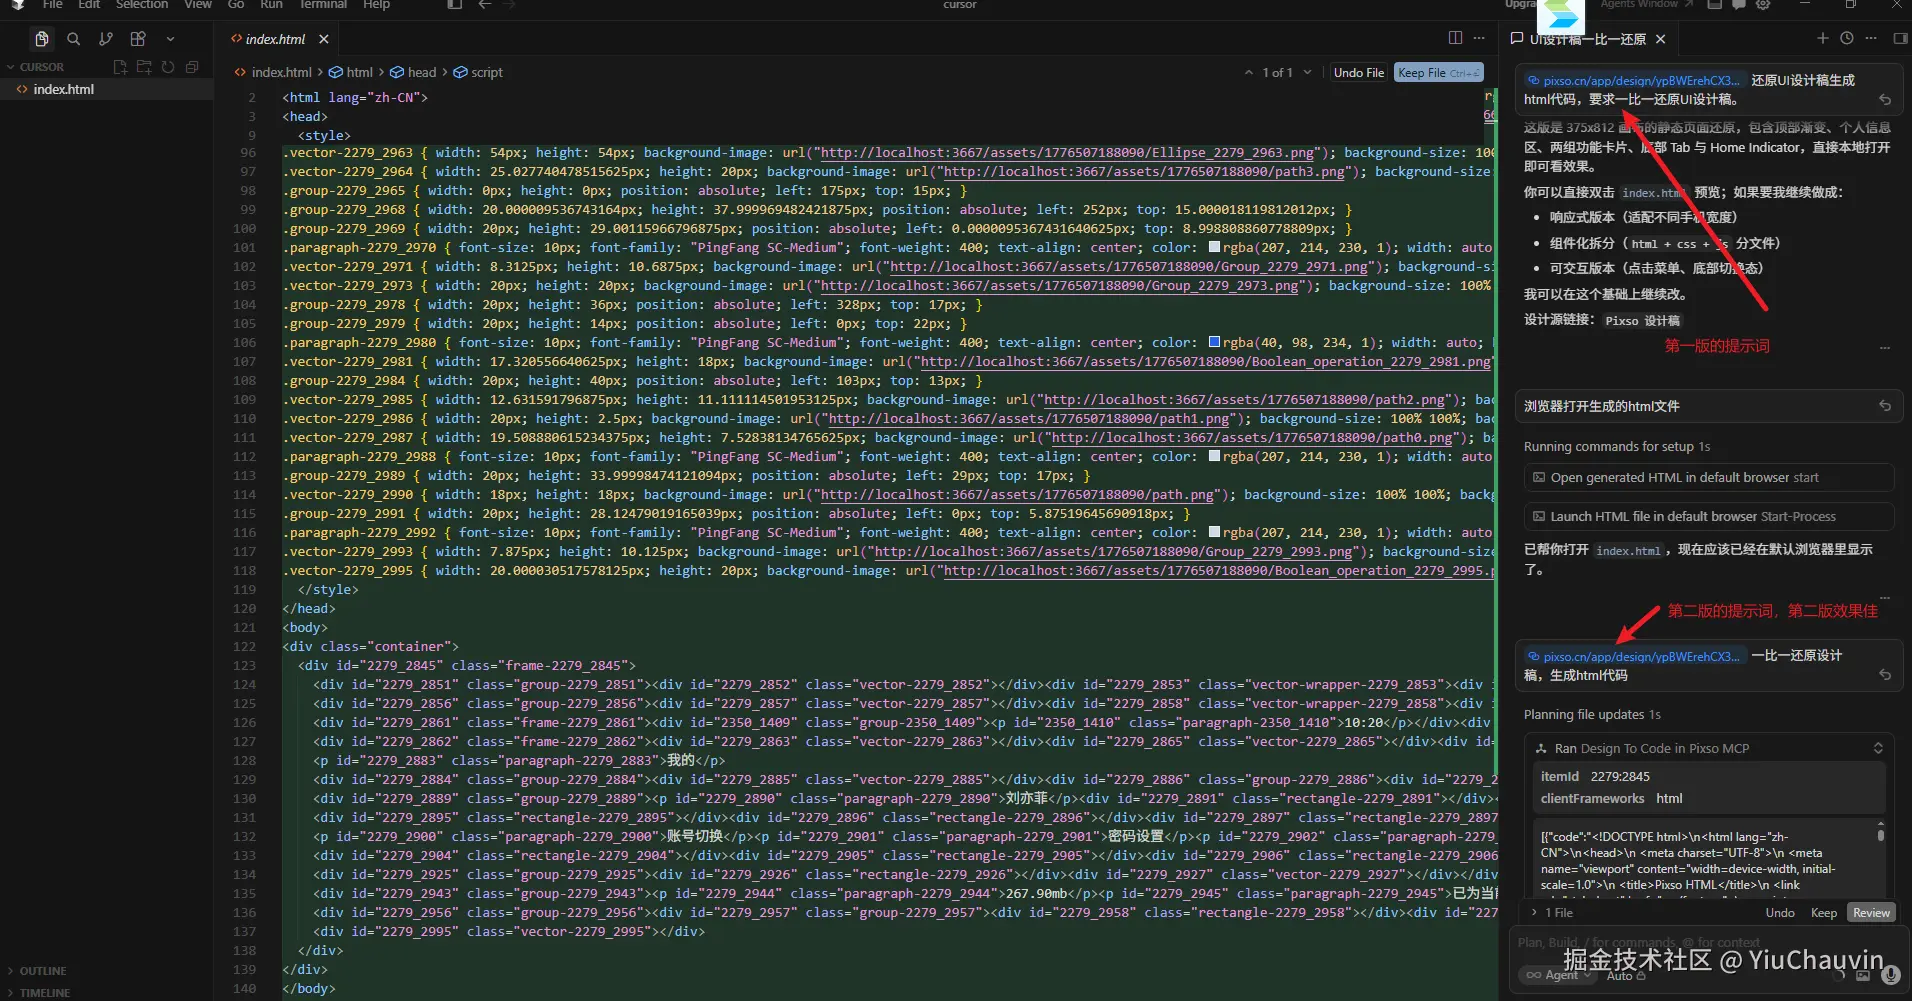Expand the OUTLINE section
This screenshot has width=1912, height=1001.
pos(42,971)
